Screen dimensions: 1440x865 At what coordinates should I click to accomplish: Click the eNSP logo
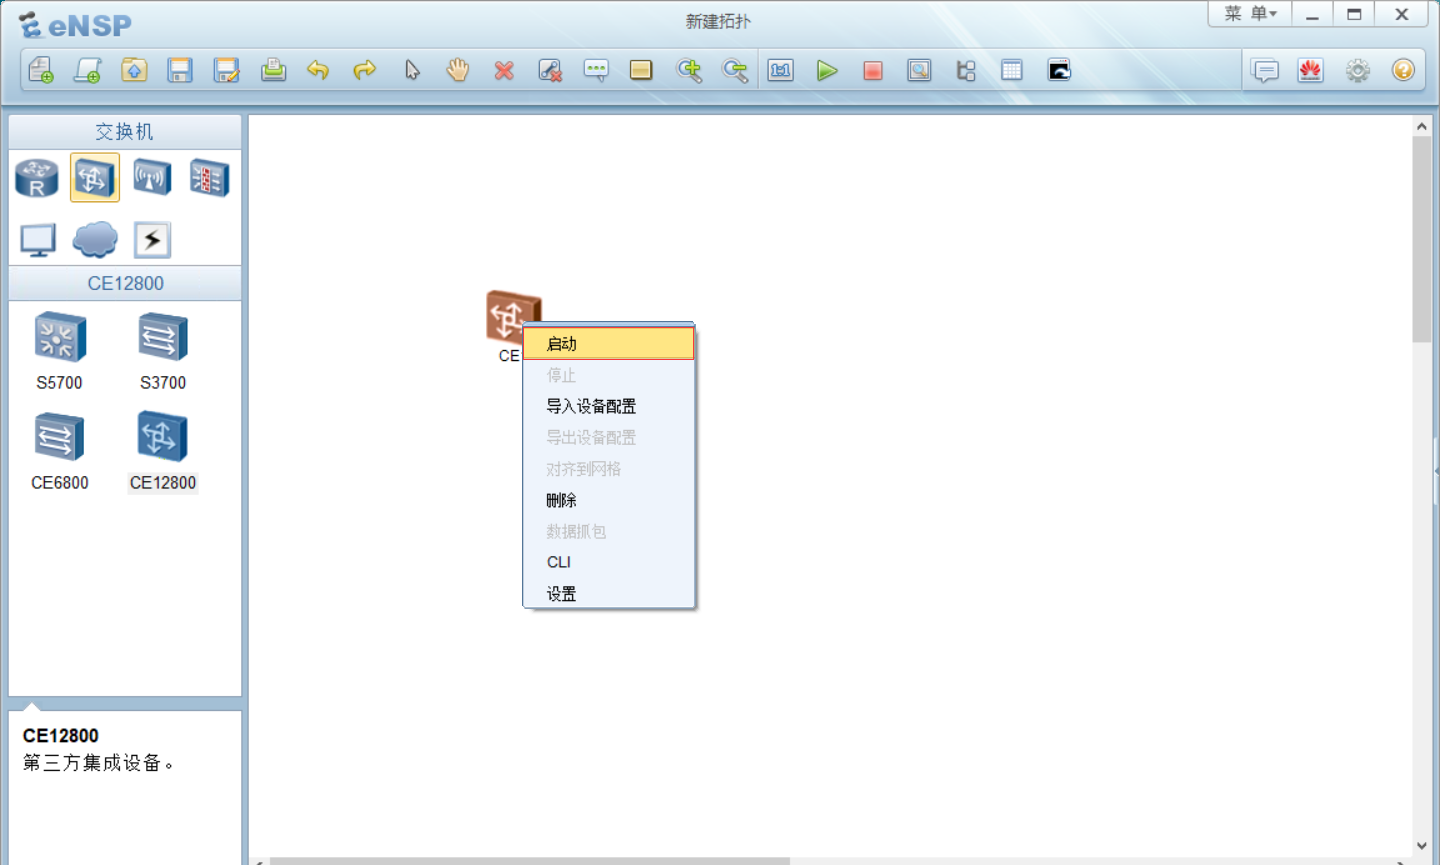[76, 24]
